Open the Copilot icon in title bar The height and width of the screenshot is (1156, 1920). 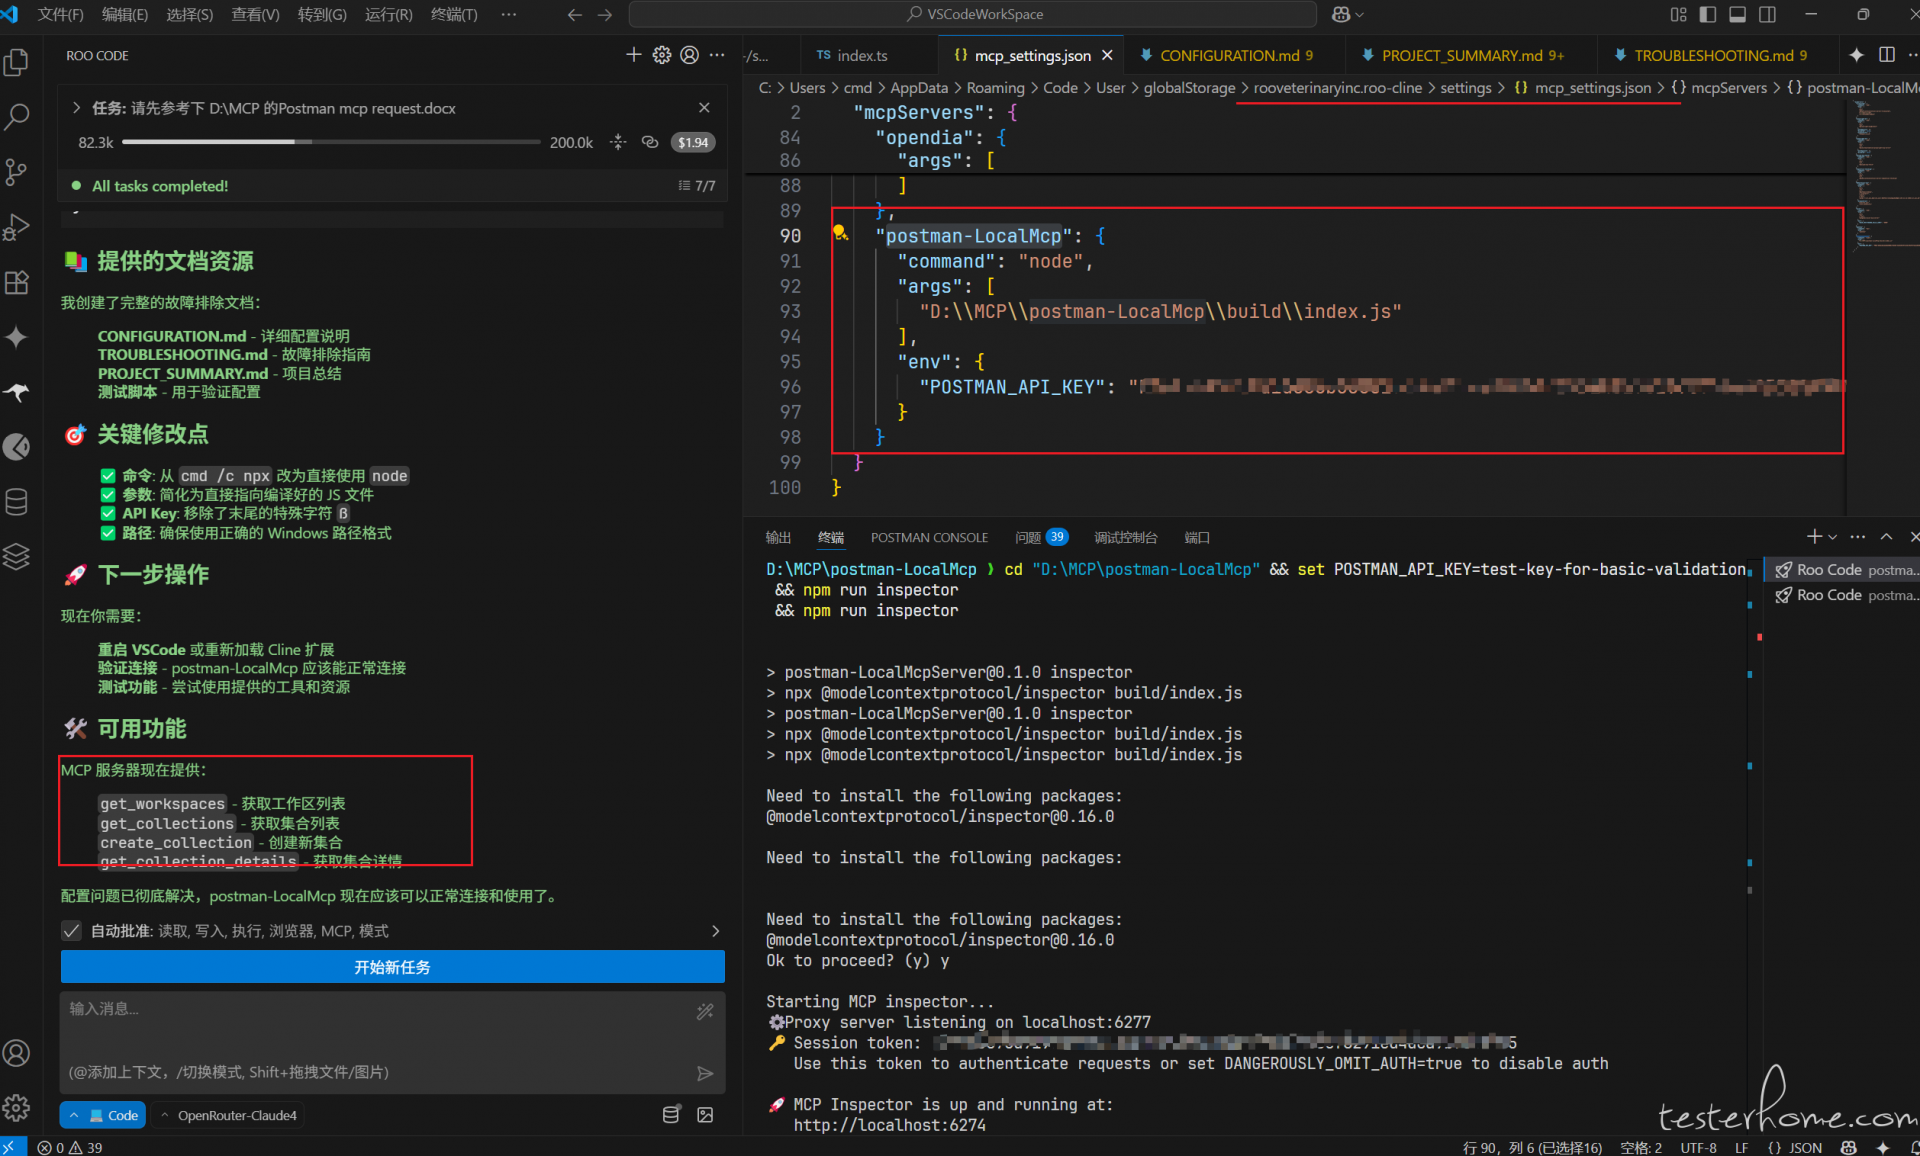coord(1341,14)
